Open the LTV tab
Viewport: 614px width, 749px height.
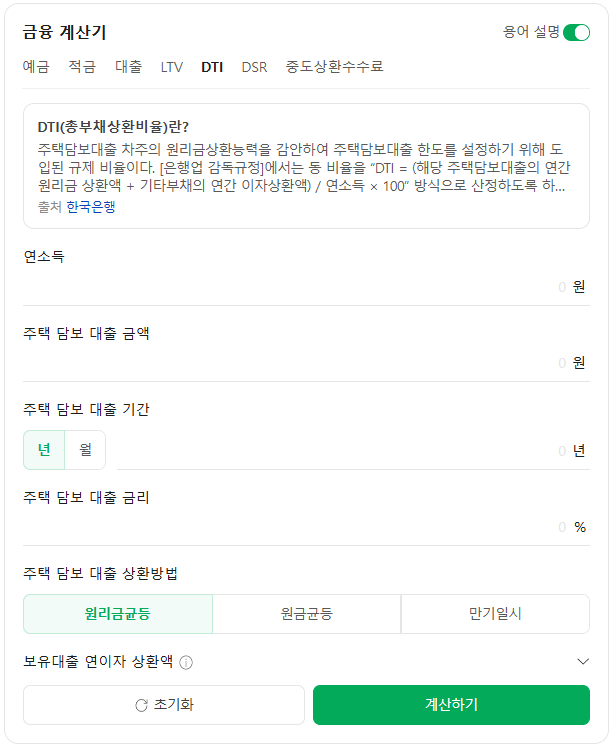pyautogui.click(x=171, y=67)
